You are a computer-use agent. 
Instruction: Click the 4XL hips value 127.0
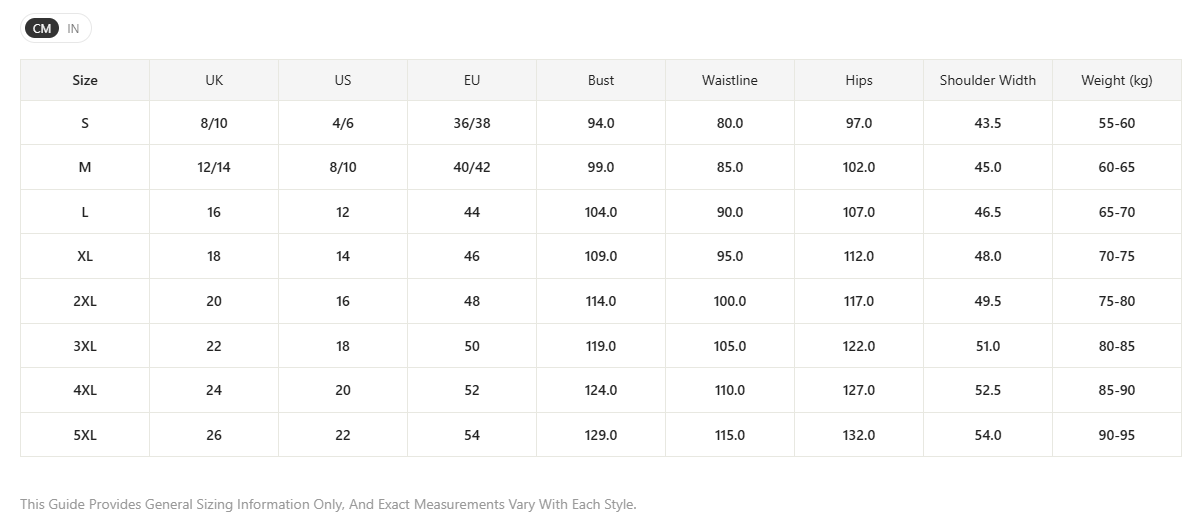point(859,390)
